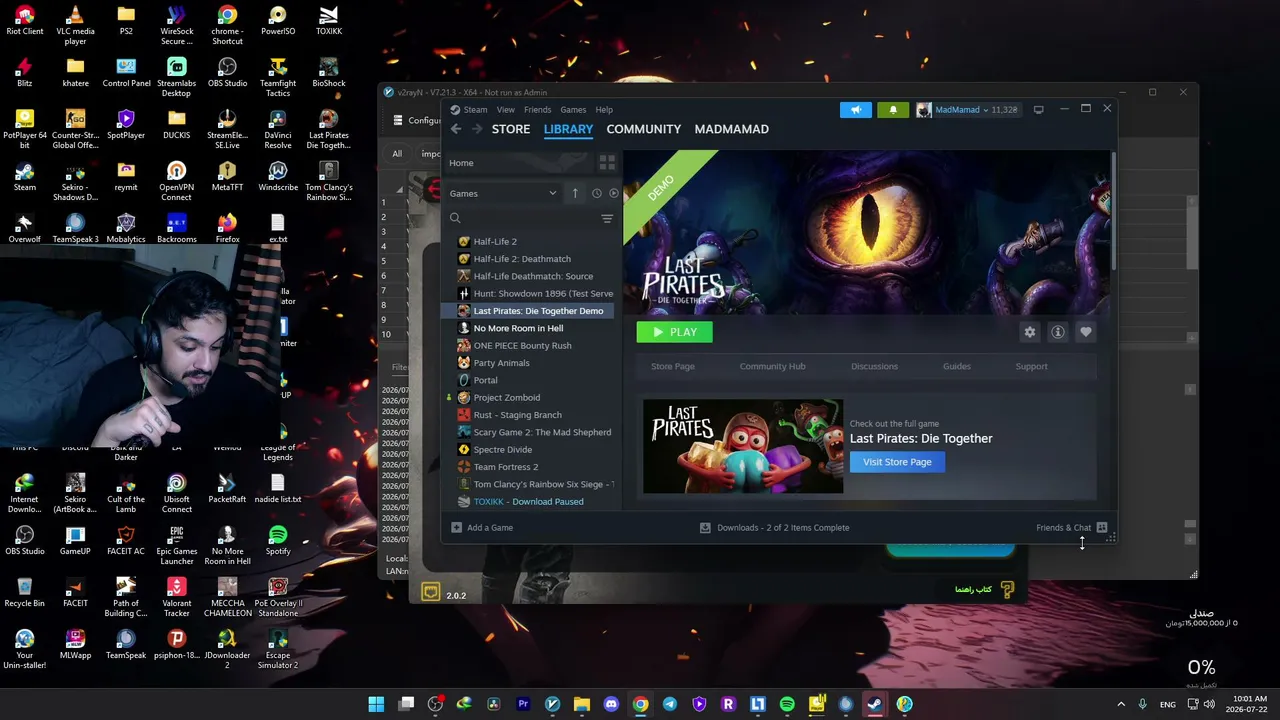
Task: Open the Games menu
Action: pos(573,110)
